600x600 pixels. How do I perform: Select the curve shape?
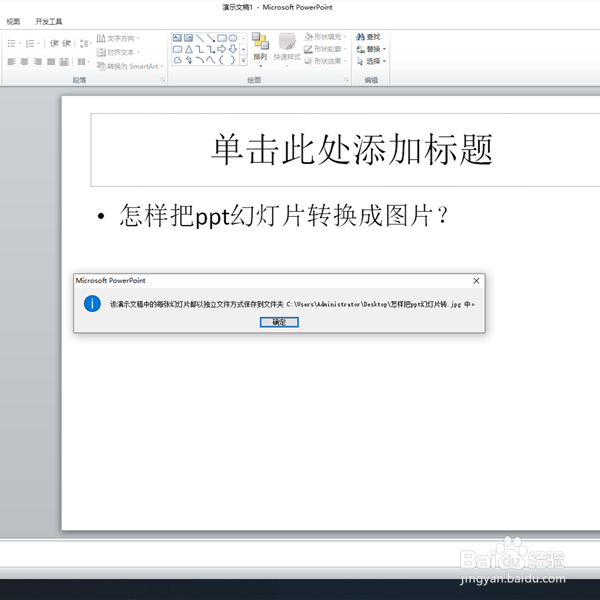pyautogui.click(x=210, y=60)
